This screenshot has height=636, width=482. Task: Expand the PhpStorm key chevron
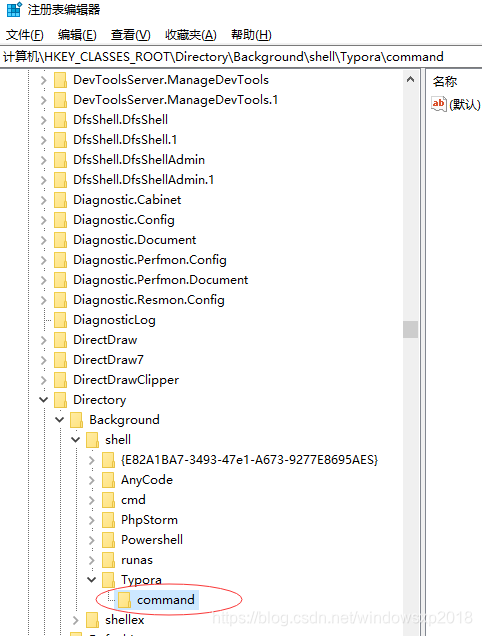click(92, 520)
